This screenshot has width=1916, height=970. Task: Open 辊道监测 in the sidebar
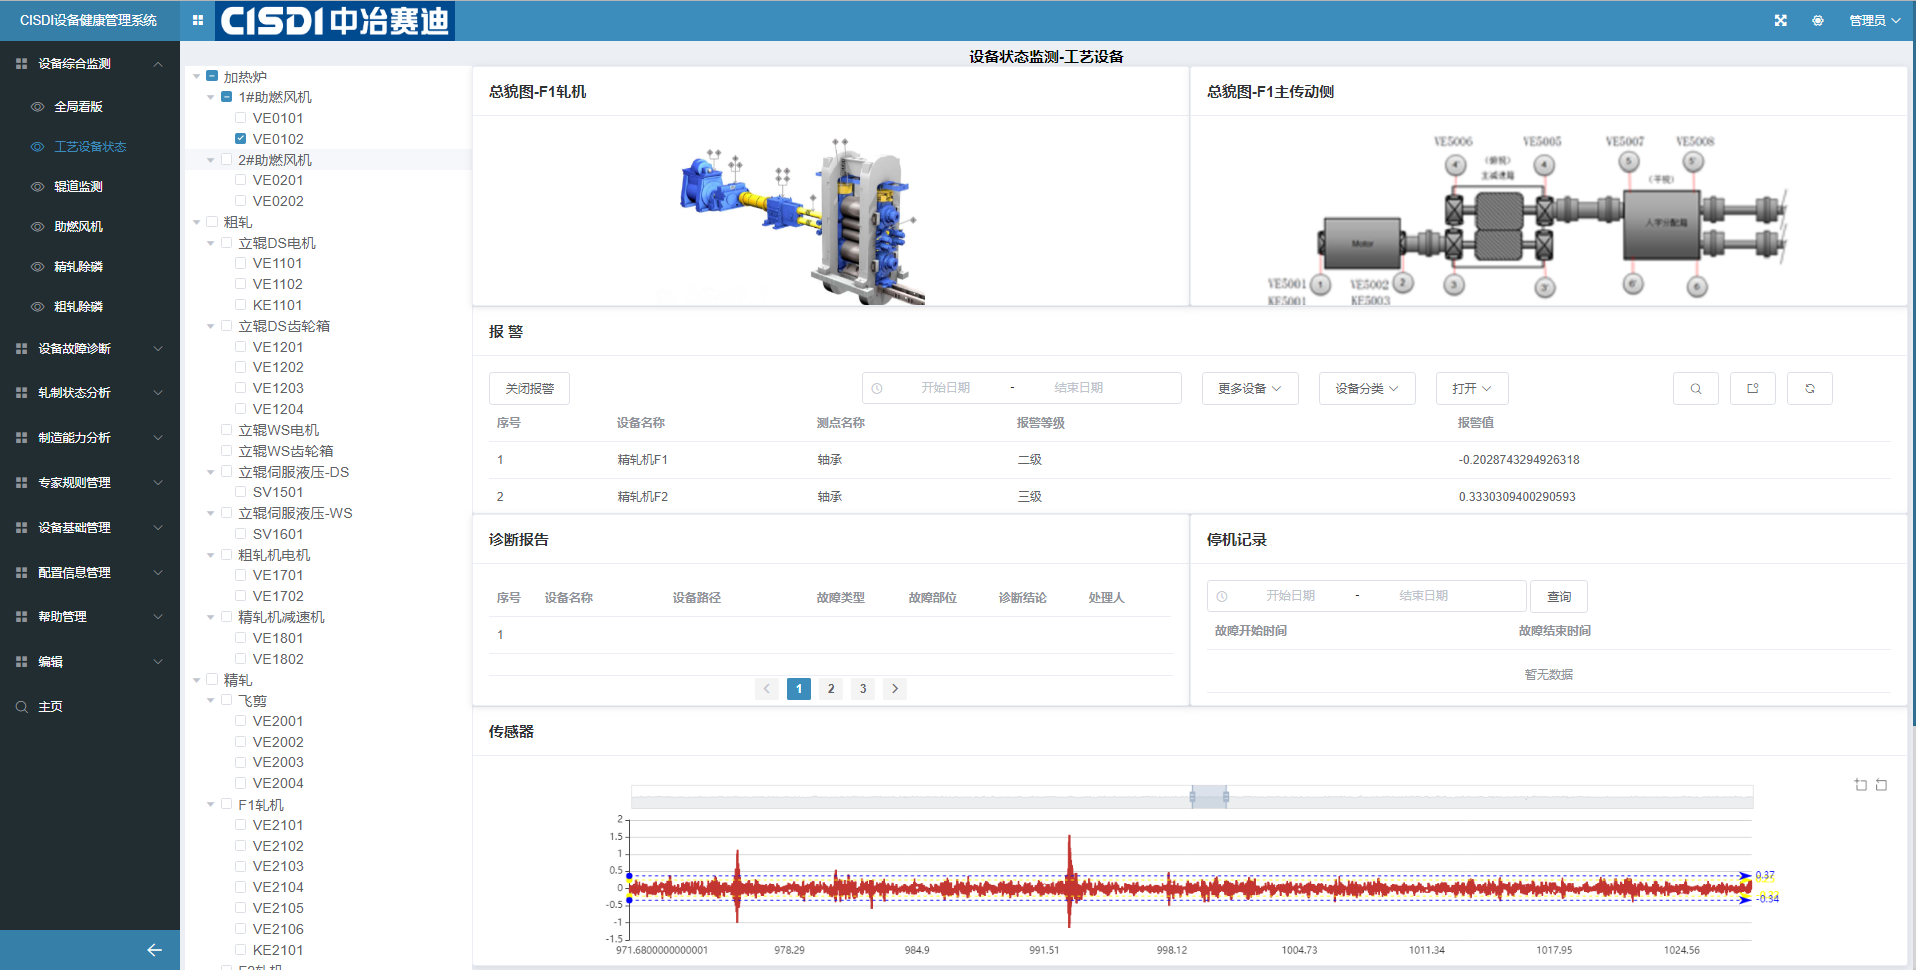tap(78, 186)
